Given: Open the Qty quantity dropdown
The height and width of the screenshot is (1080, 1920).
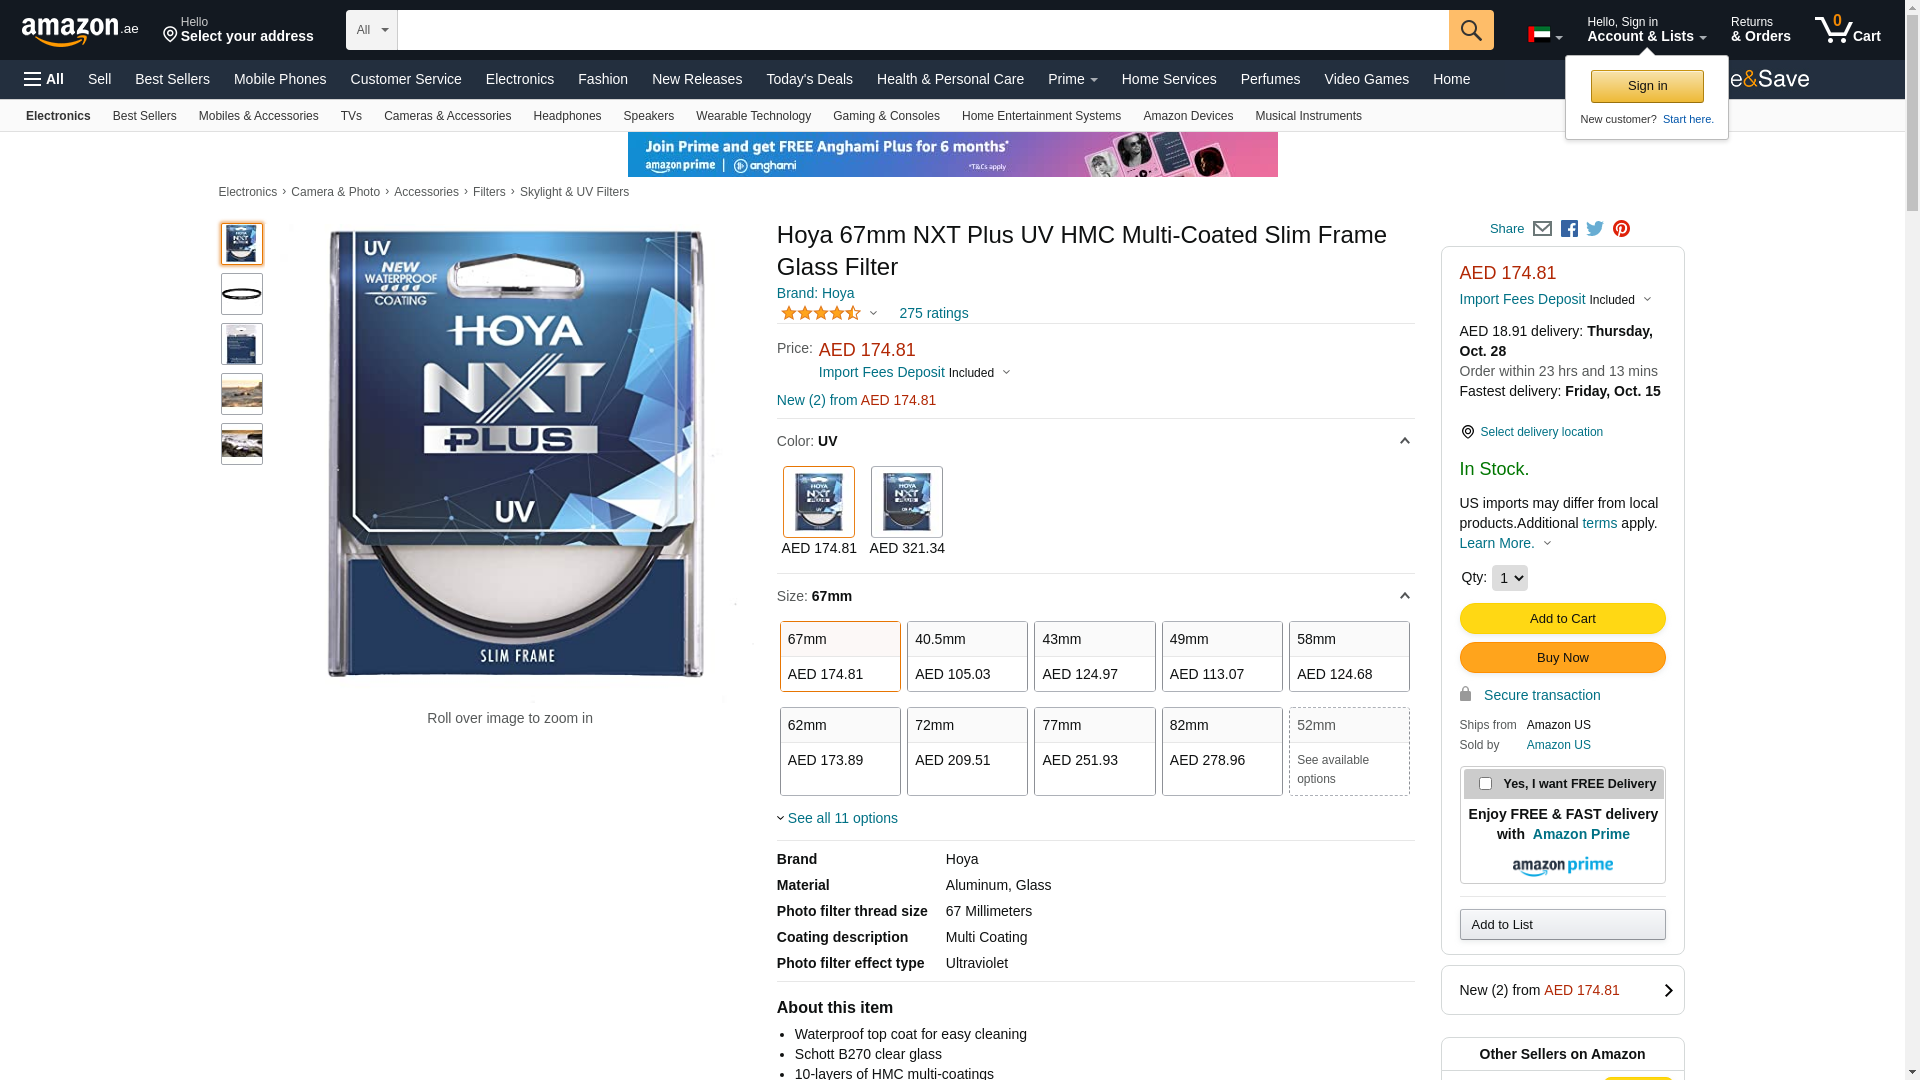Looking at the screenshot, I should point(1509,578).
